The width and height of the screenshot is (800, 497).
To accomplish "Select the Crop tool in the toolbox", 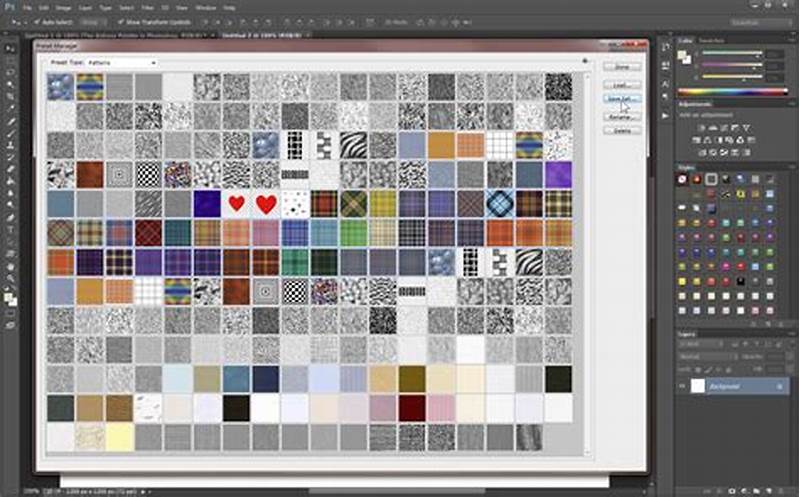I will pyautogui.click(x=10, y=97).
